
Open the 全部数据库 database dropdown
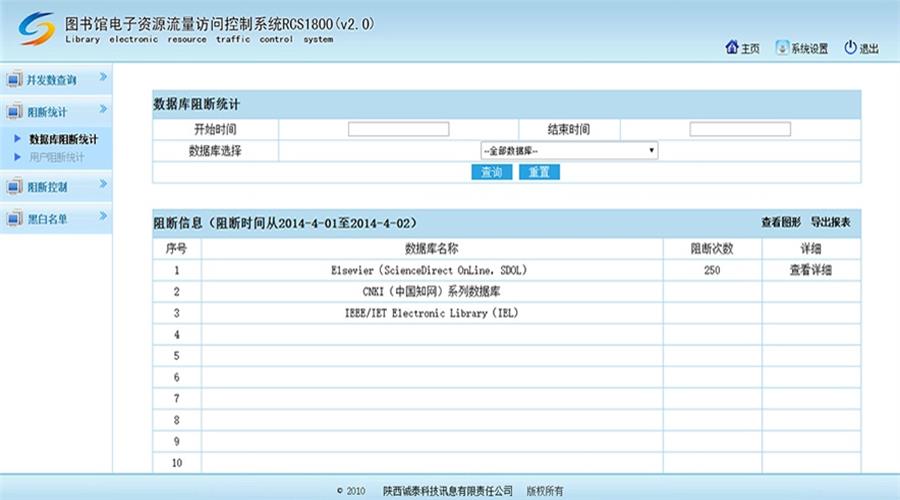pos(568,150)
